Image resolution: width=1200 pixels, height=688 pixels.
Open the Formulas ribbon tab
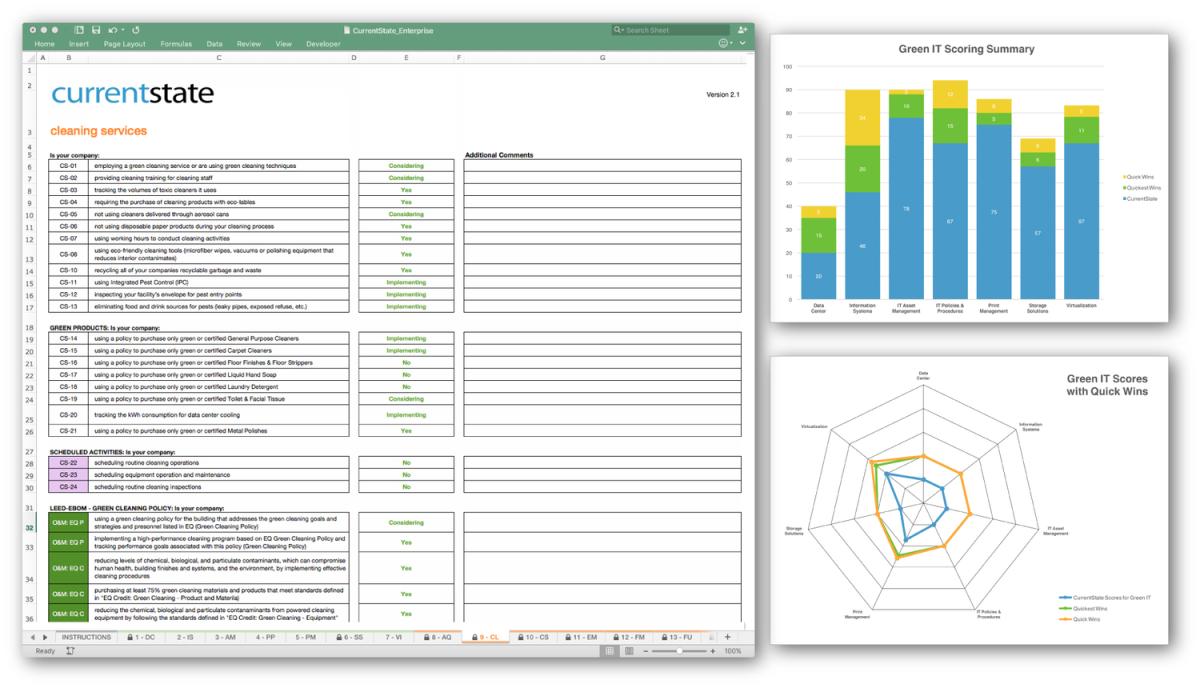point(176,44)
